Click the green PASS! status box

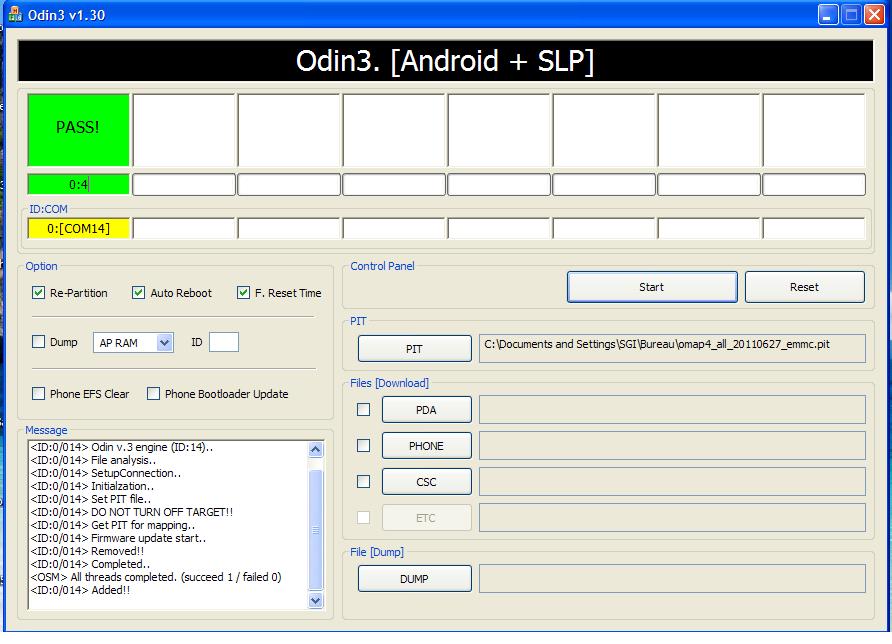[x=79, y=130]
